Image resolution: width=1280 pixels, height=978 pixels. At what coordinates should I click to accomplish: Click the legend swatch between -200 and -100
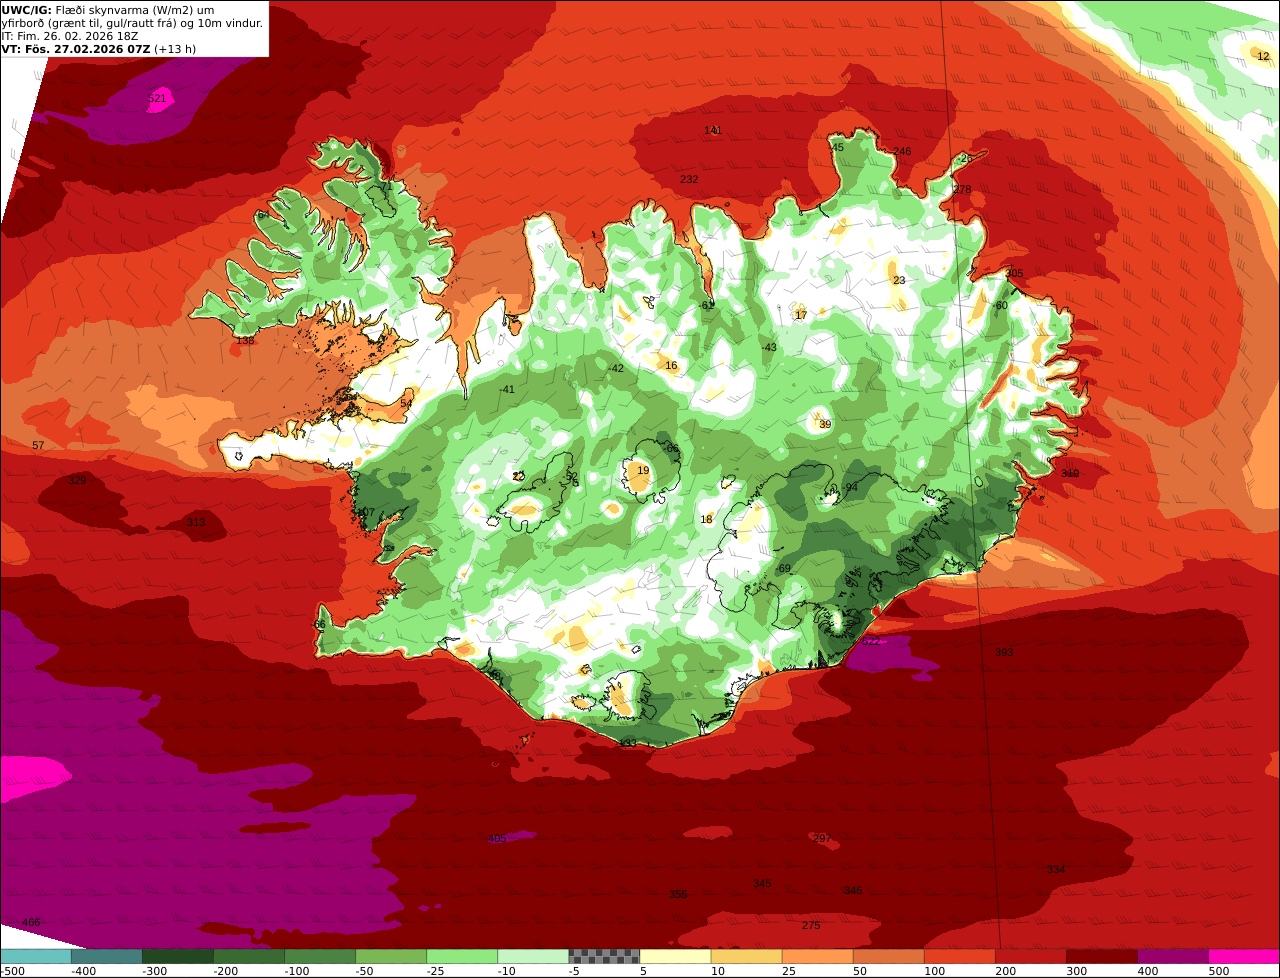pos(249,956)
